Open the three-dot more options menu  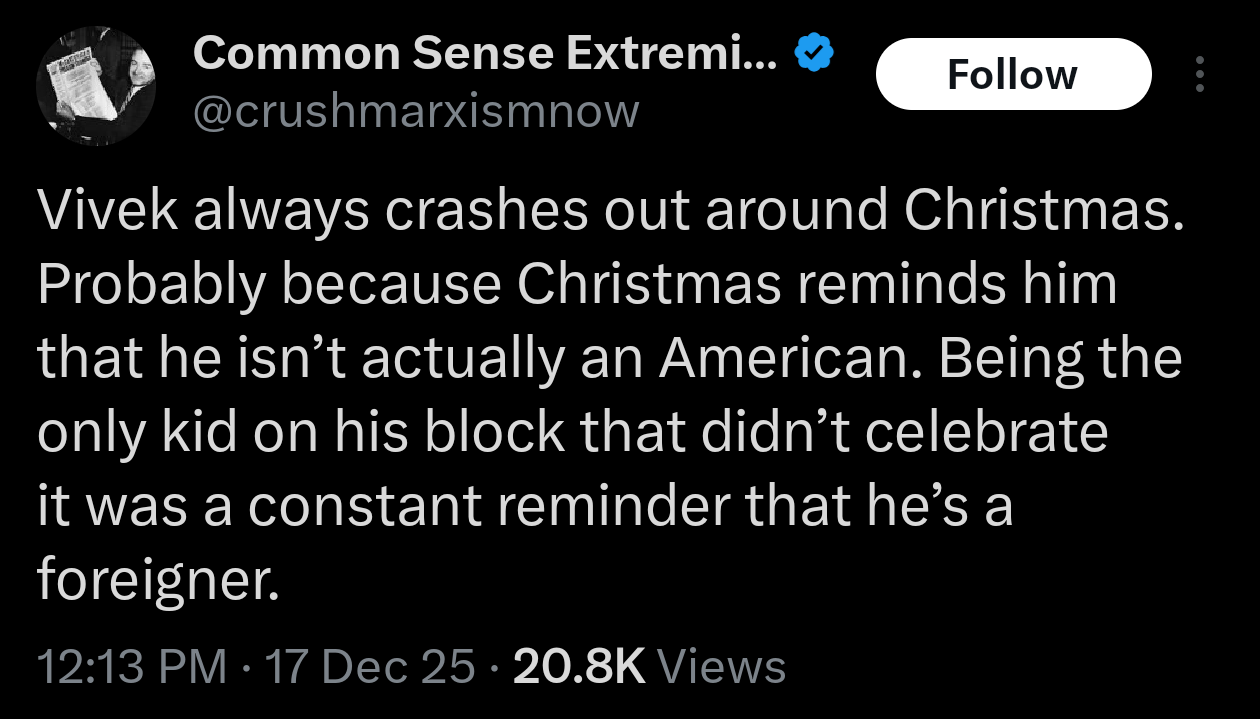click(x=1201, y=74)
